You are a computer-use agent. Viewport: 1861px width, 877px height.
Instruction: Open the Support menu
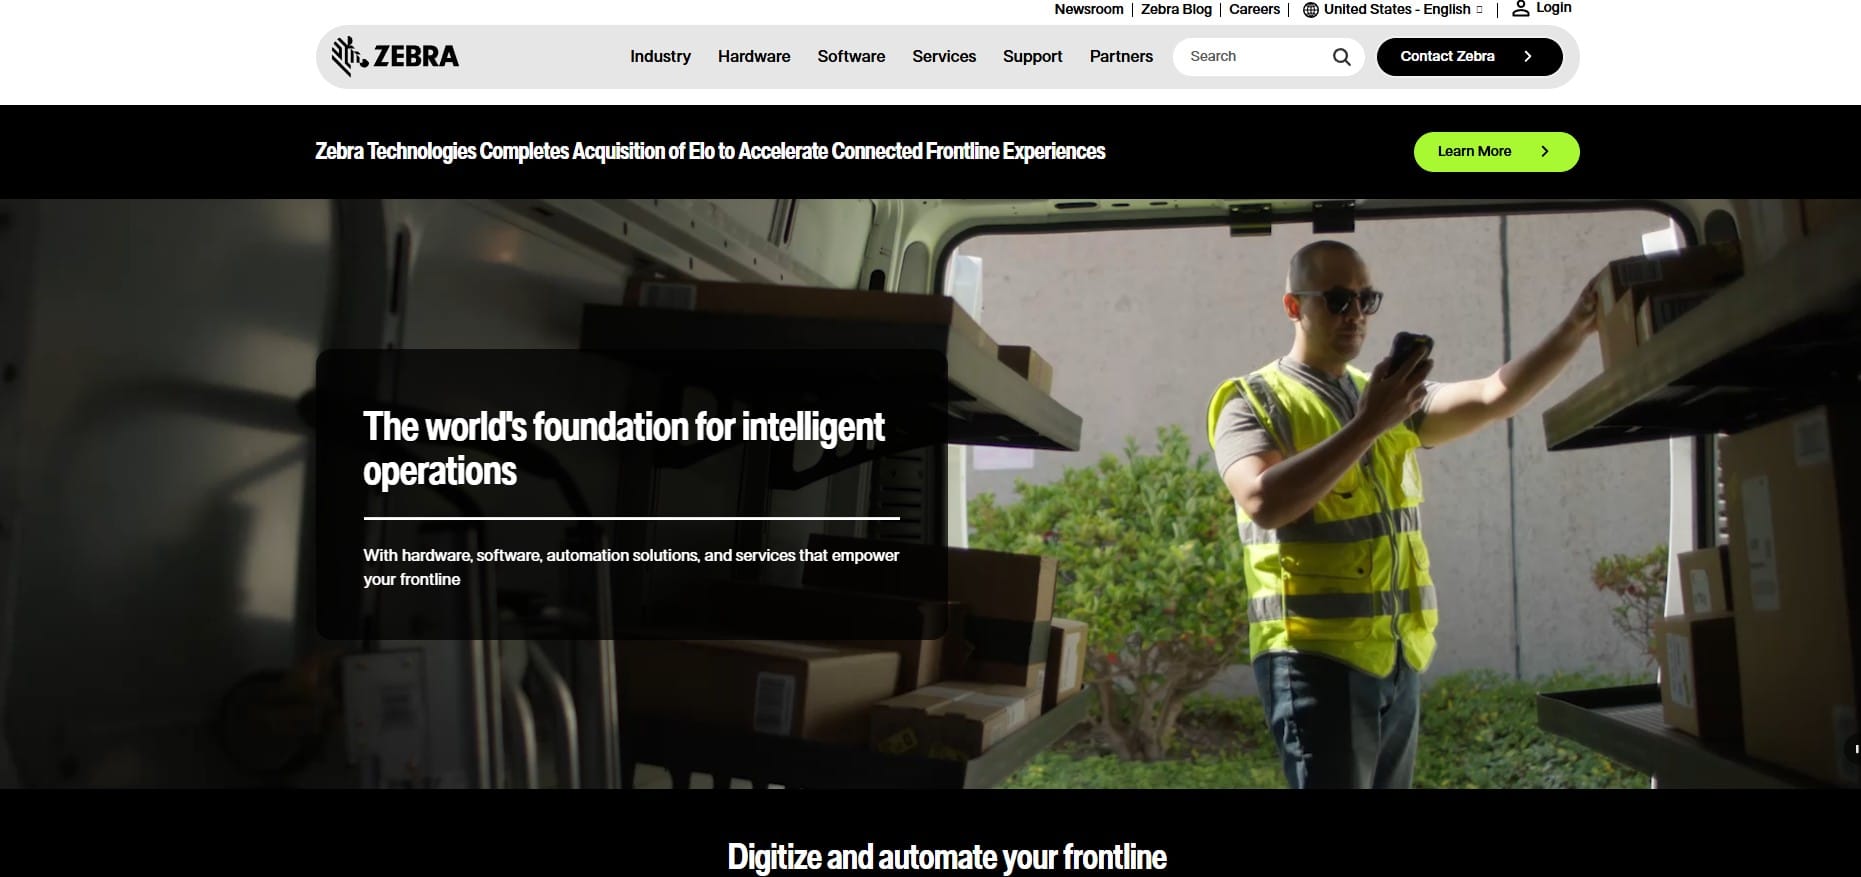(1032, 57)
